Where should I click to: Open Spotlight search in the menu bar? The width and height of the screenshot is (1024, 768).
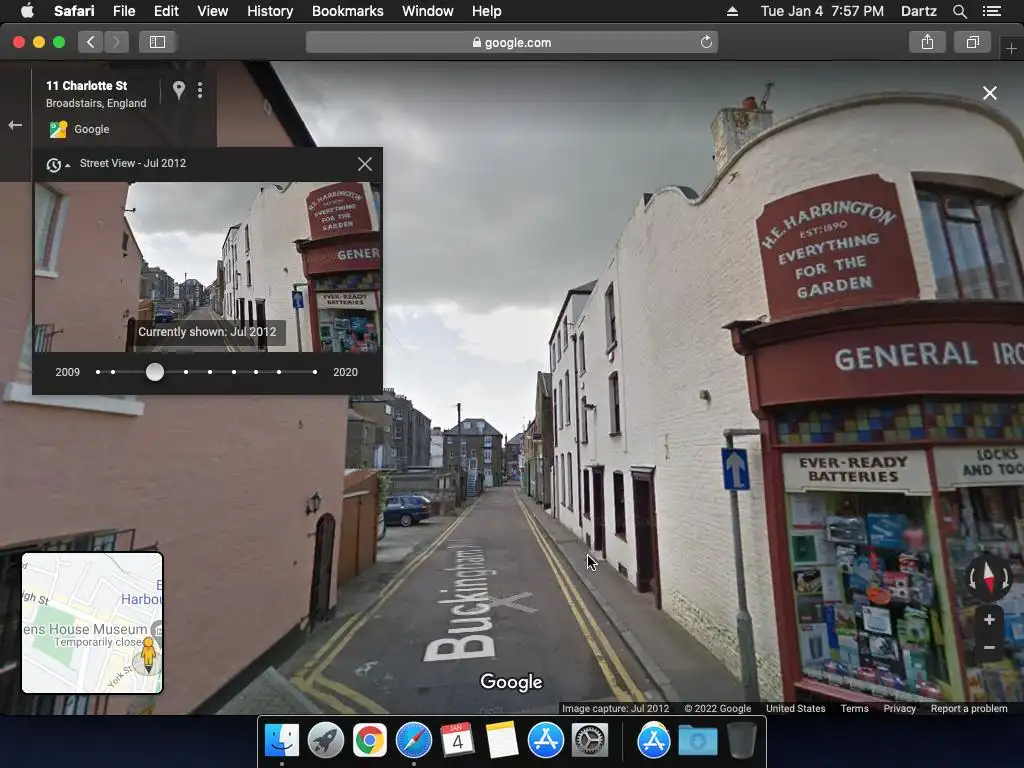(x=959, y=11)
